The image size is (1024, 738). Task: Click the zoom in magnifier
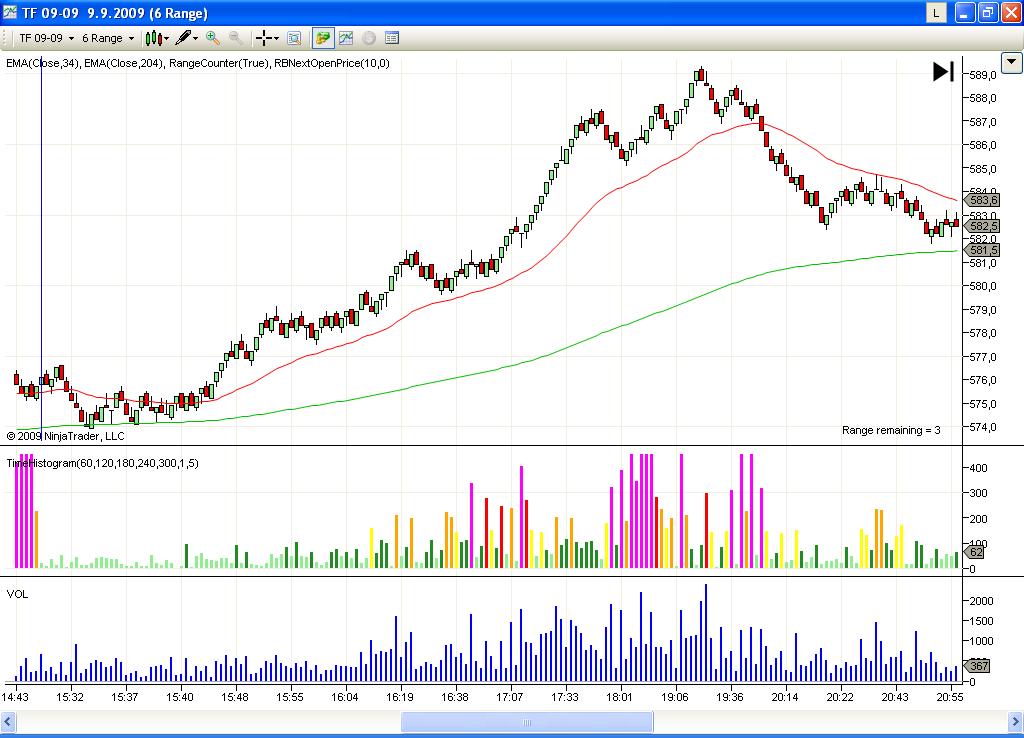click(x=212, y=38)
